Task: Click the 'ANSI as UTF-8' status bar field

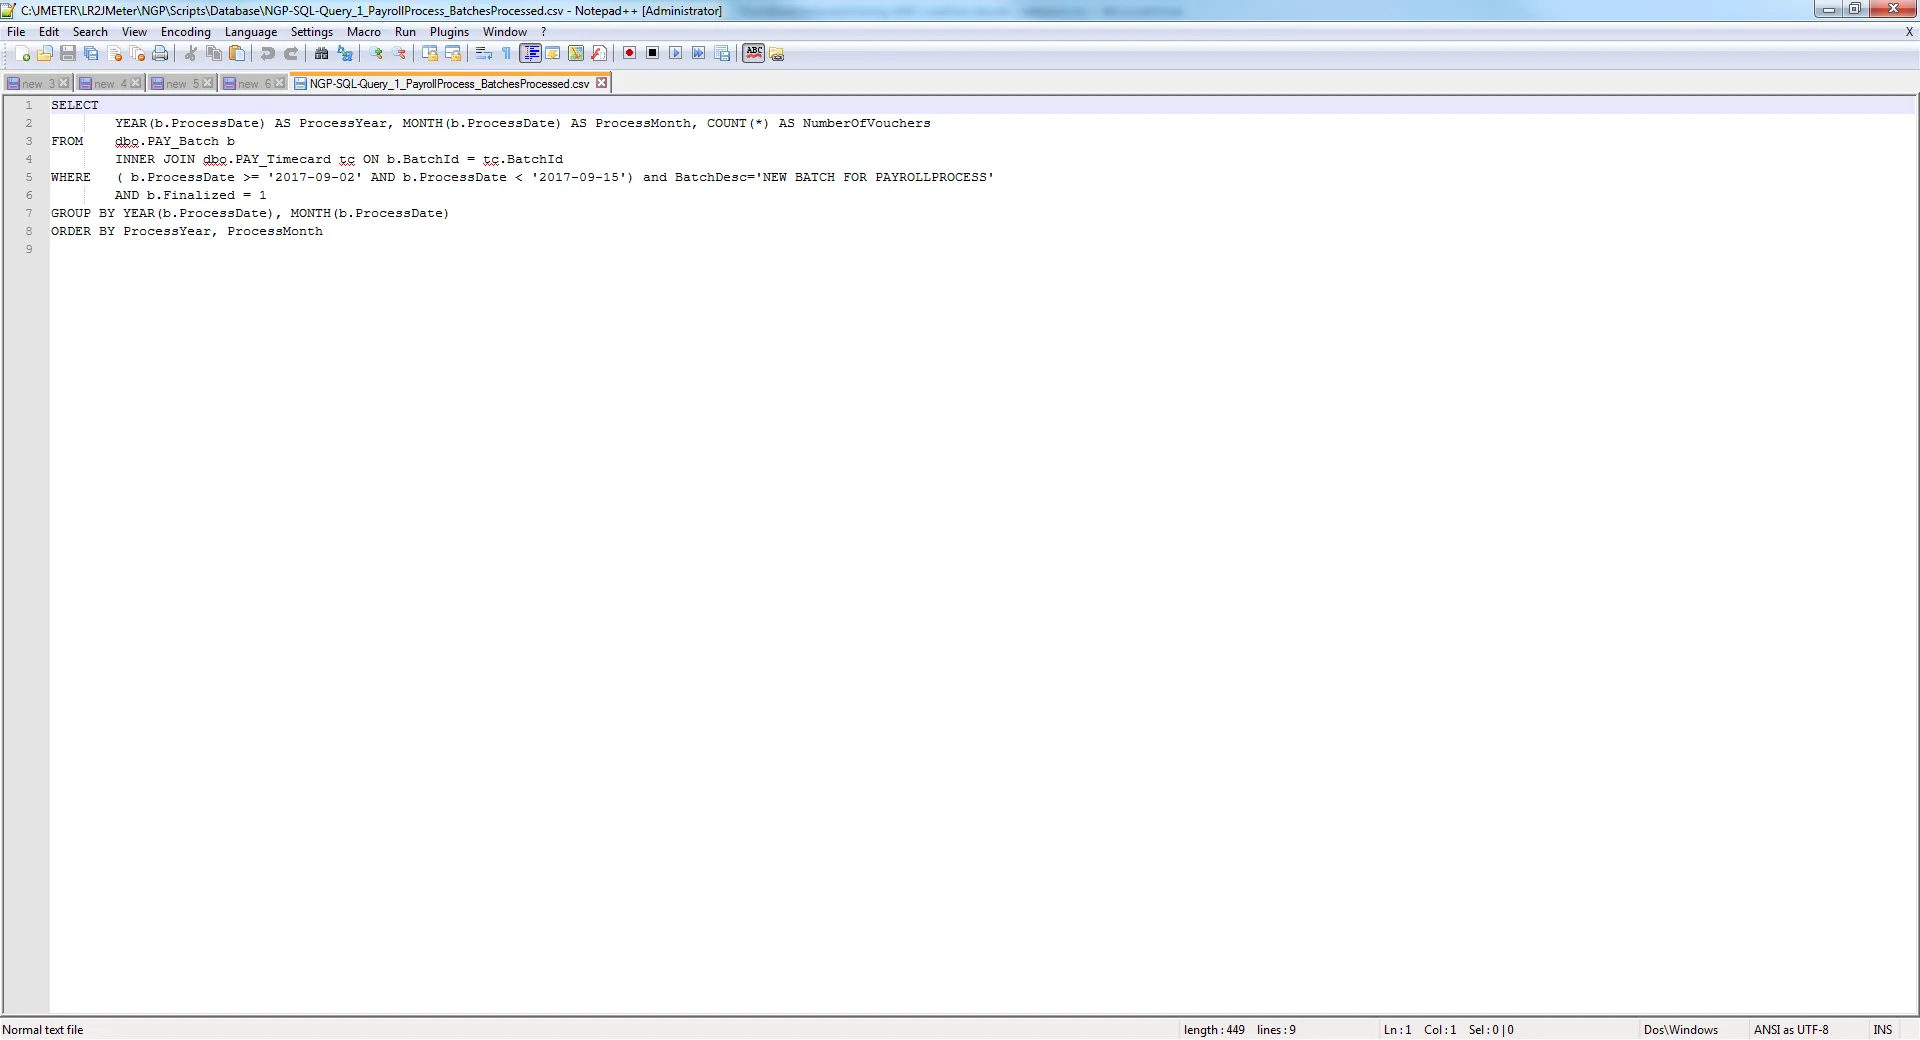Action: tap(1790, 1030)
